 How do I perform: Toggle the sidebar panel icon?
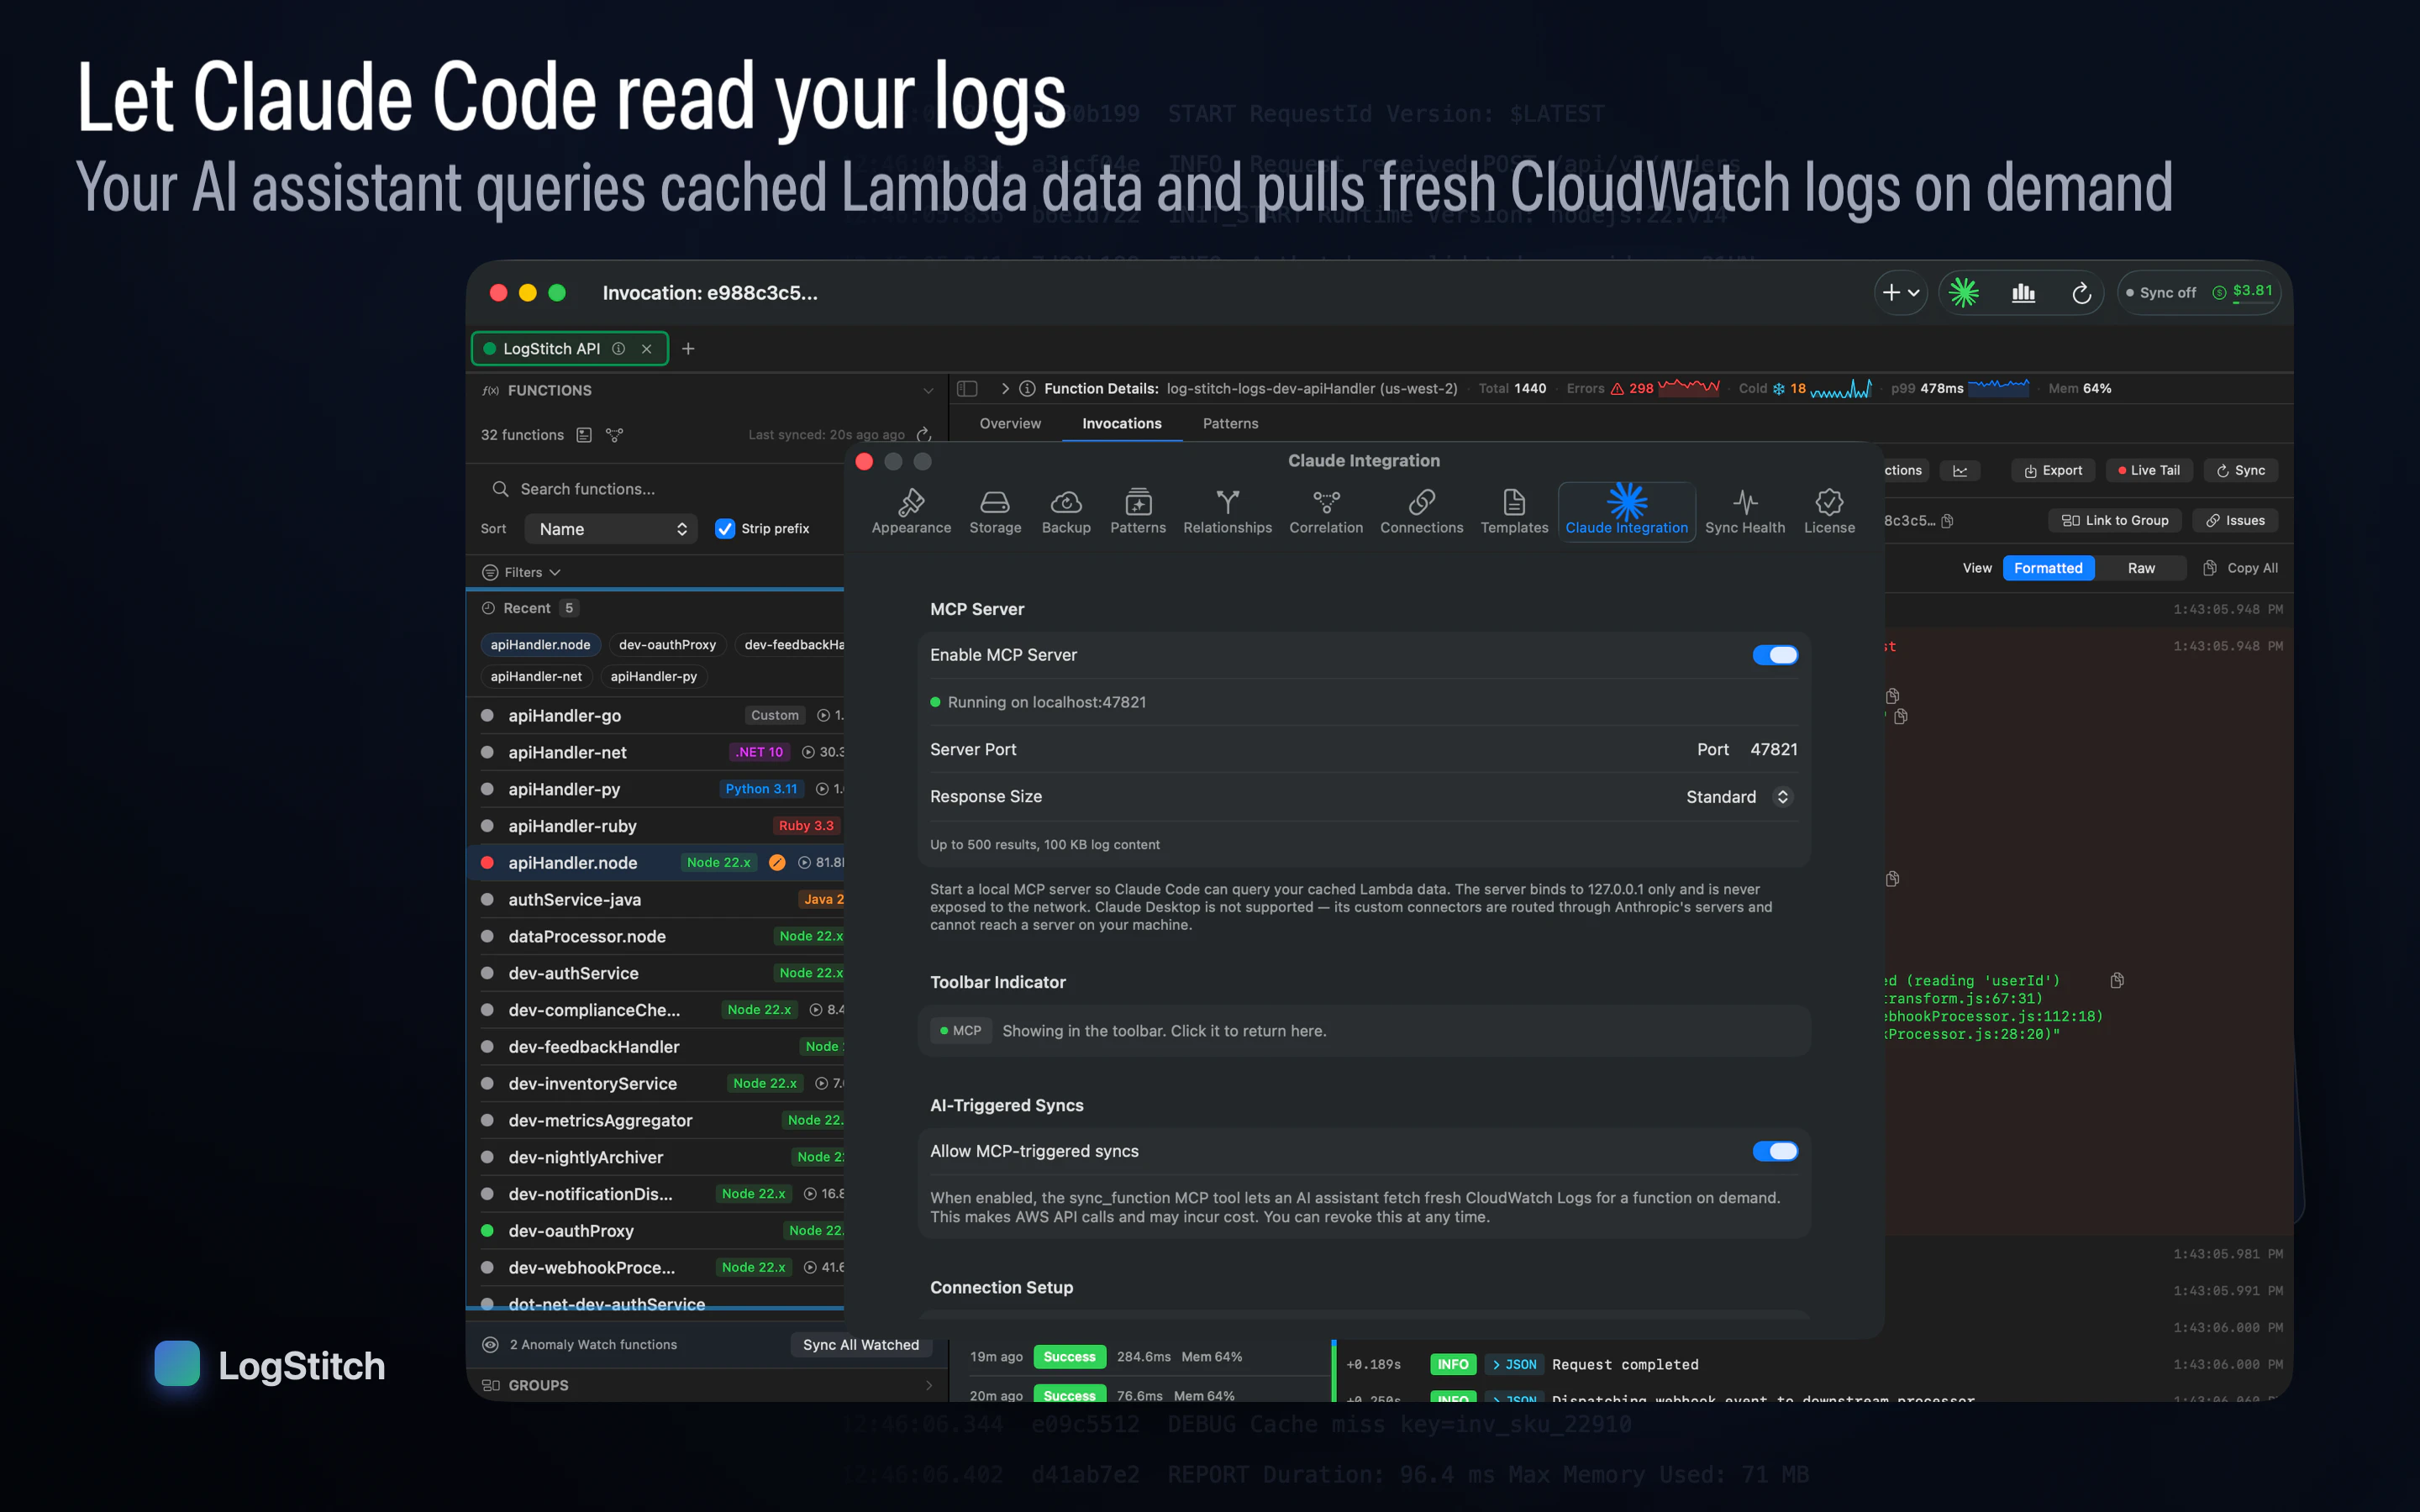967,388
